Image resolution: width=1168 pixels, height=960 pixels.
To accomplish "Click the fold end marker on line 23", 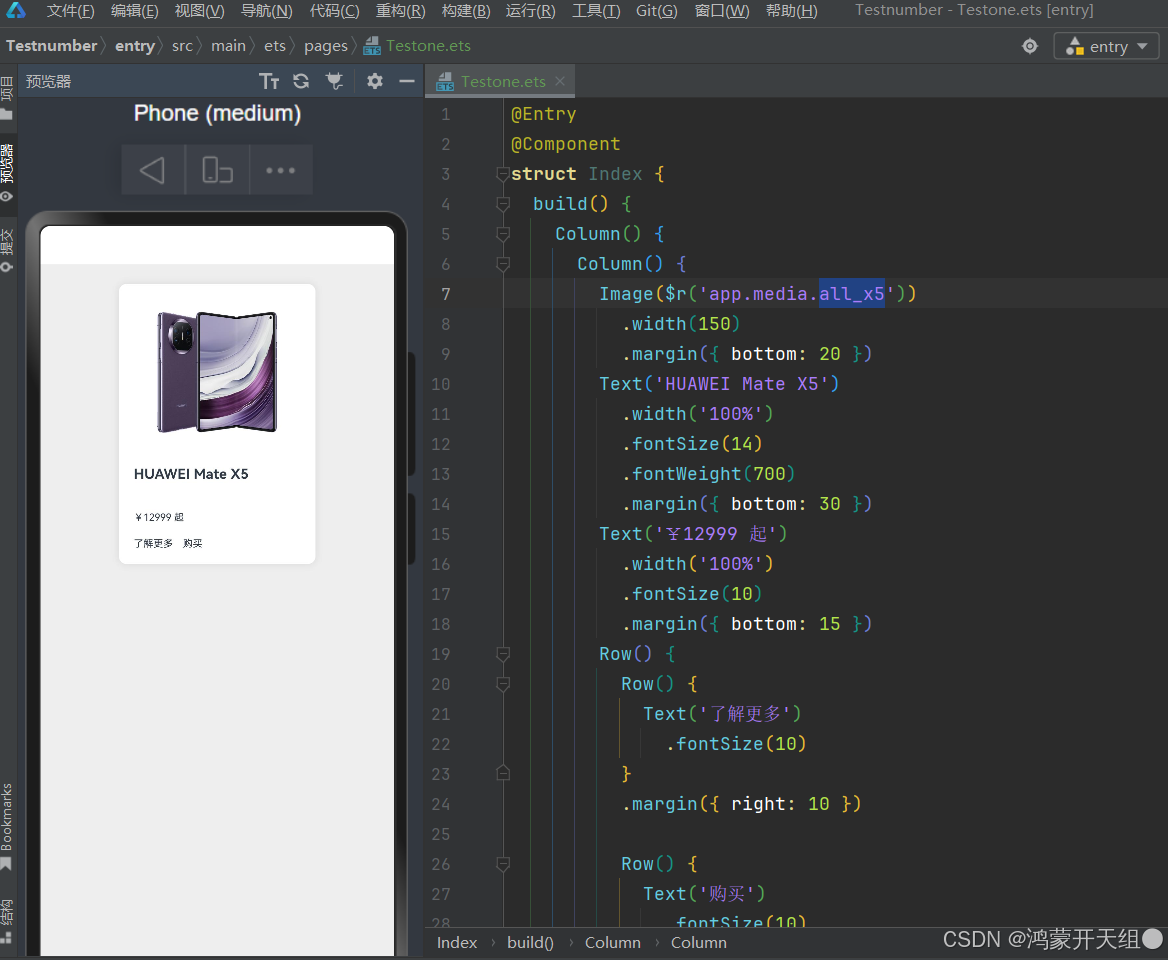I will coord(503,775).
